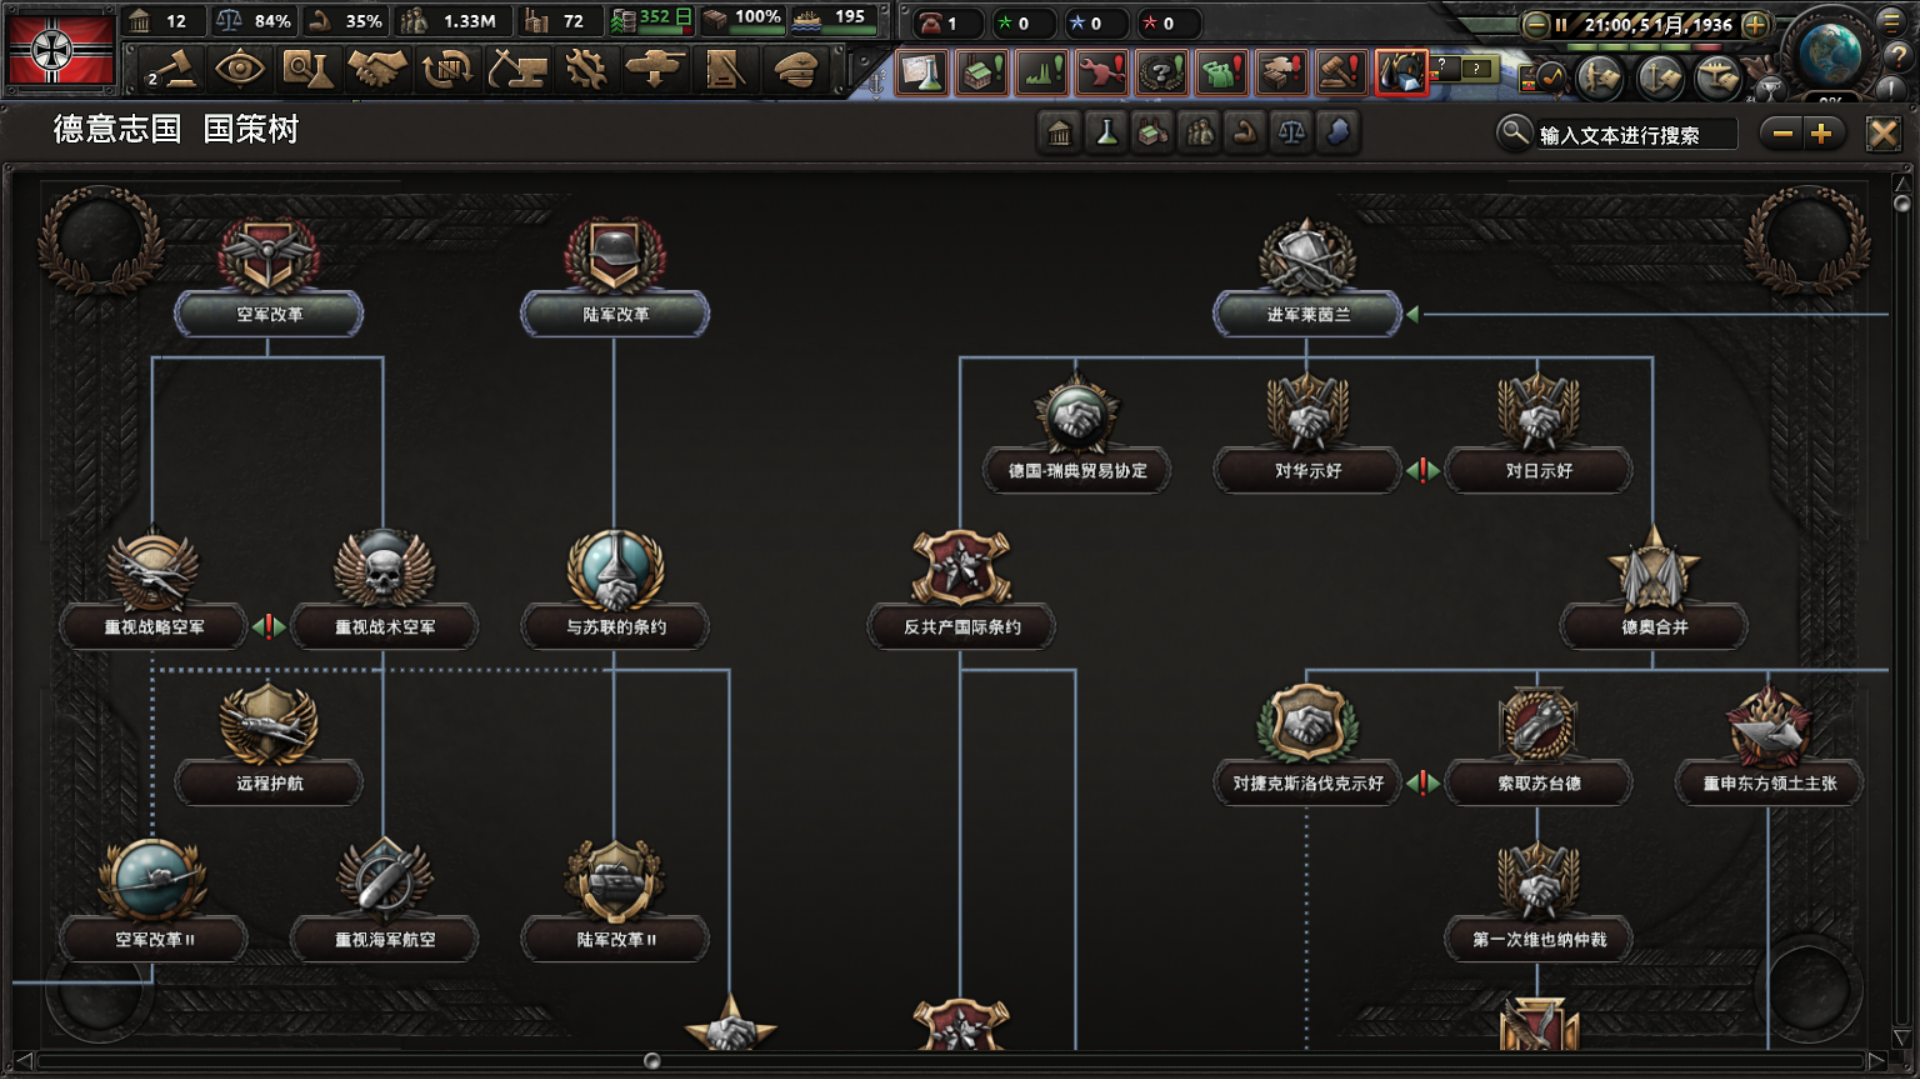Click the green uniforms alert icon
Image resolution: width=1920 pixels, height=1079 pixels.
click(1221, 72)
